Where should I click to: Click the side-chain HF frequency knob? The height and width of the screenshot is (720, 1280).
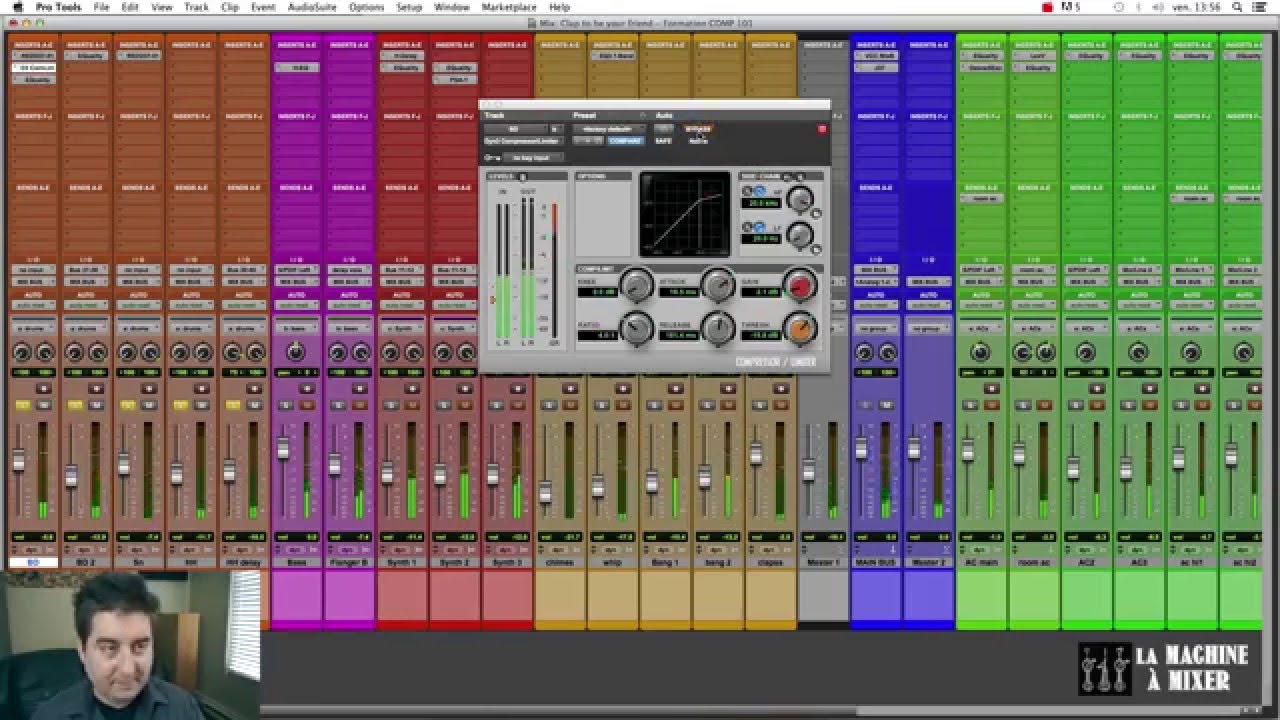800,201
